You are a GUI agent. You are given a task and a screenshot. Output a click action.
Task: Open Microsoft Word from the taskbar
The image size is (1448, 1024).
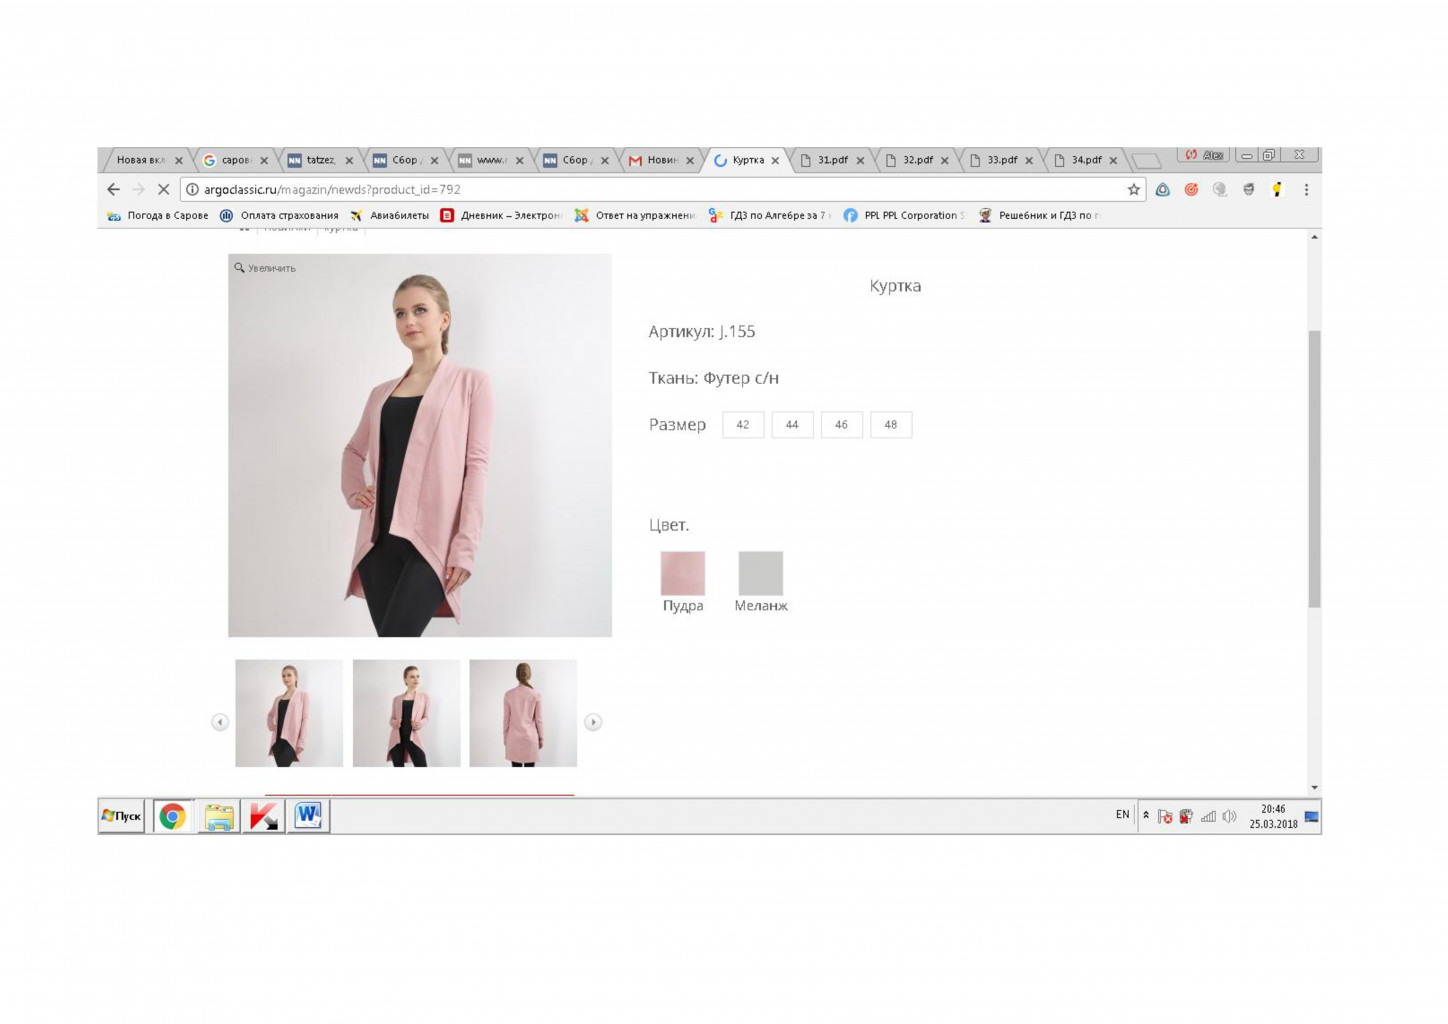(x=308, y=817)
